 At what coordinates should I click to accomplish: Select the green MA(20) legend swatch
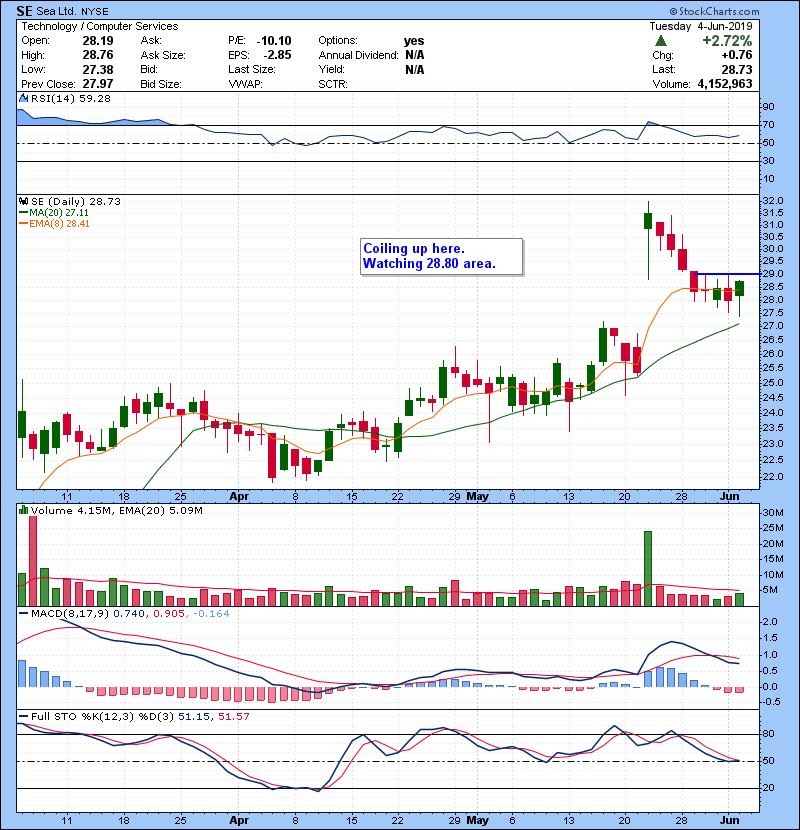coord(22,212)
